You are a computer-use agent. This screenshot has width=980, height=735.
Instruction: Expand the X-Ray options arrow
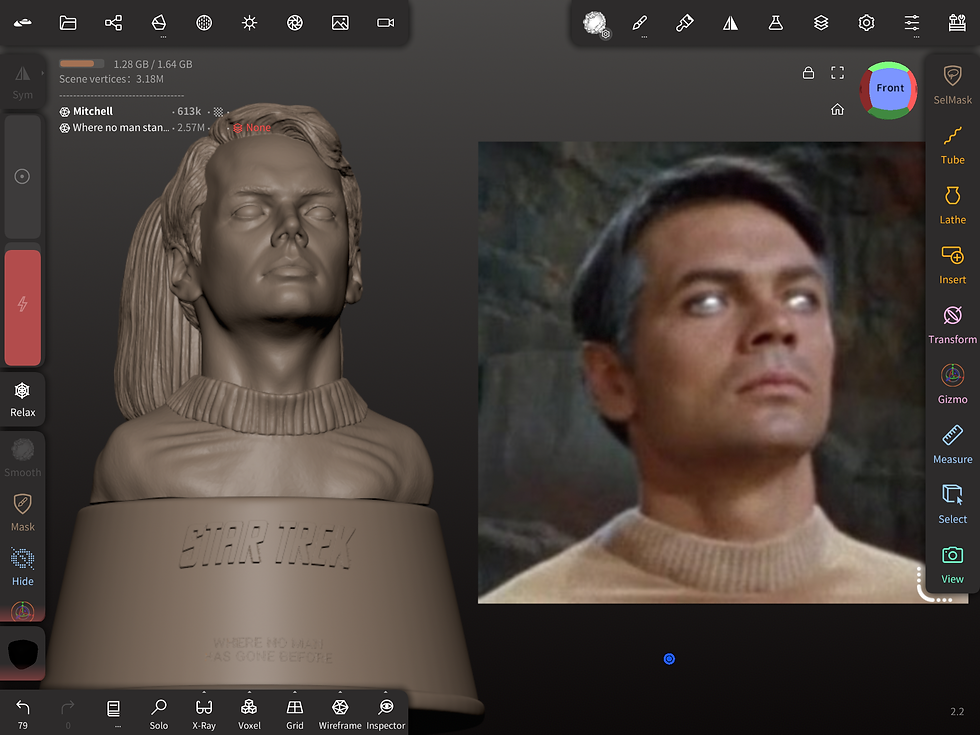[204, 692]
